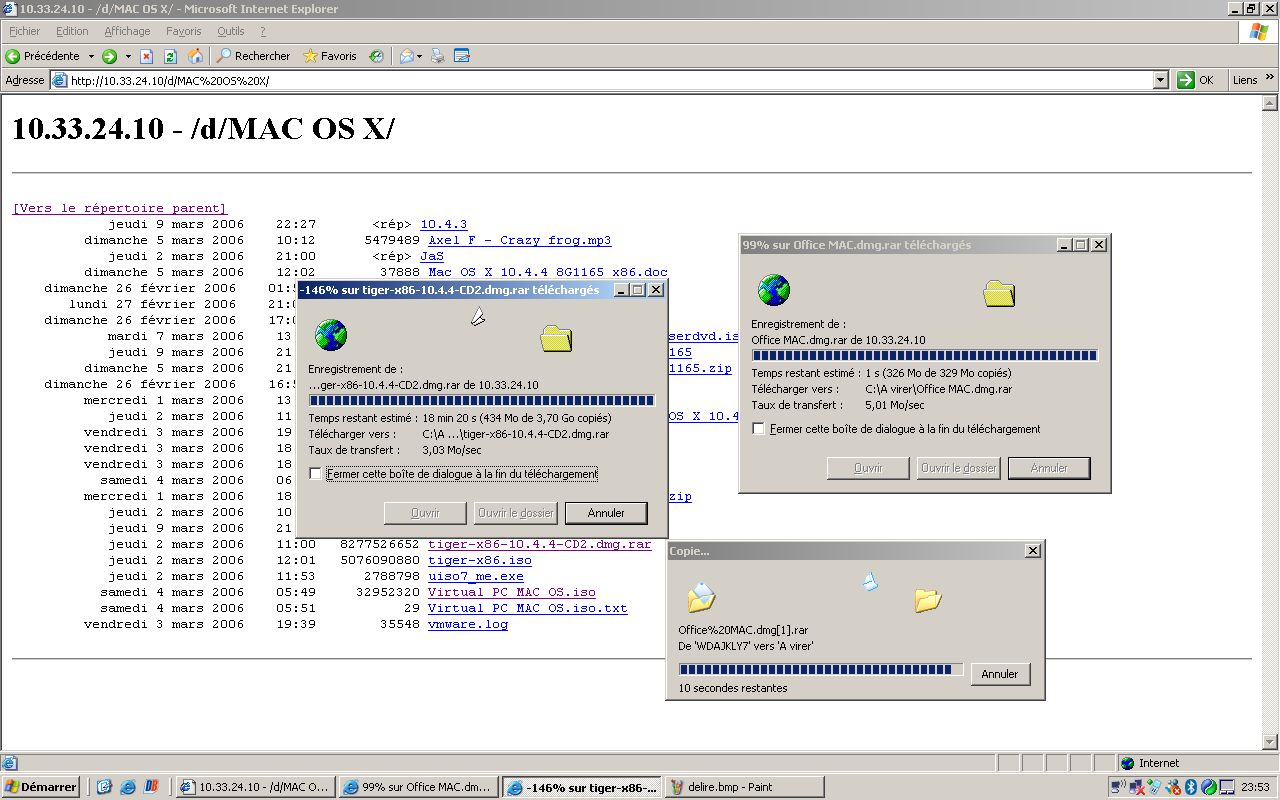Switch to the 10.33.24.10 - /d/MAC O taskbar window

(255, 787)
